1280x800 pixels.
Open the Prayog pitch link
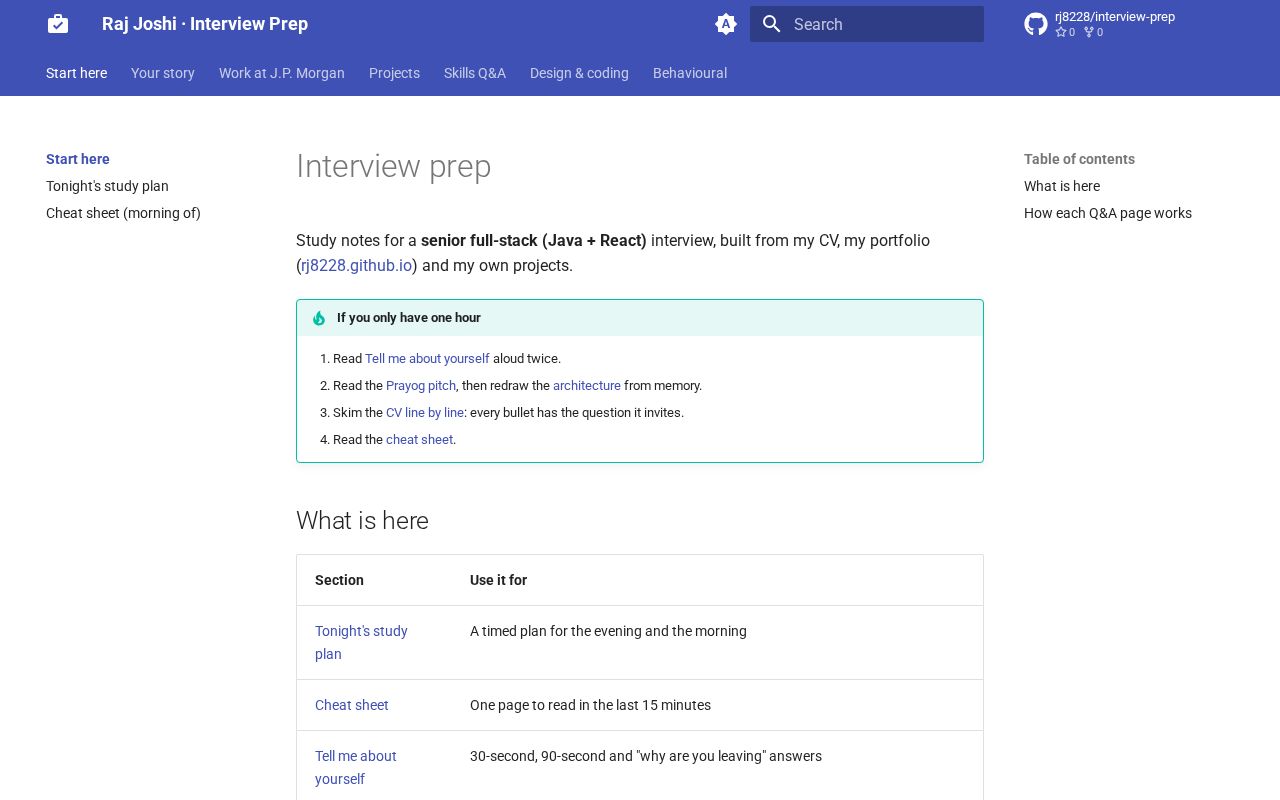point(421,385)
